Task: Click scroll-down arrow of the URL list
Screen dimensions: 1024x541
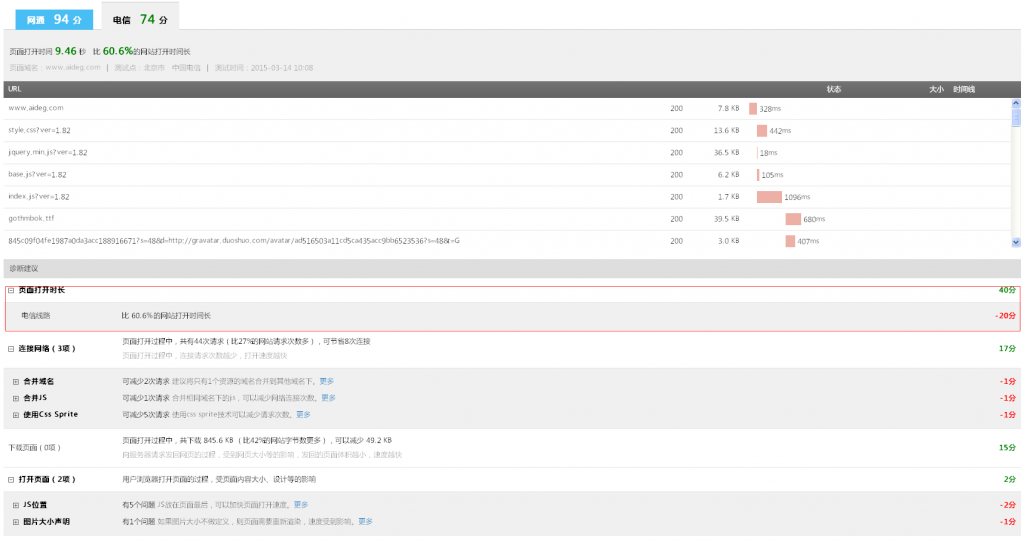Action: point(1016,242)
